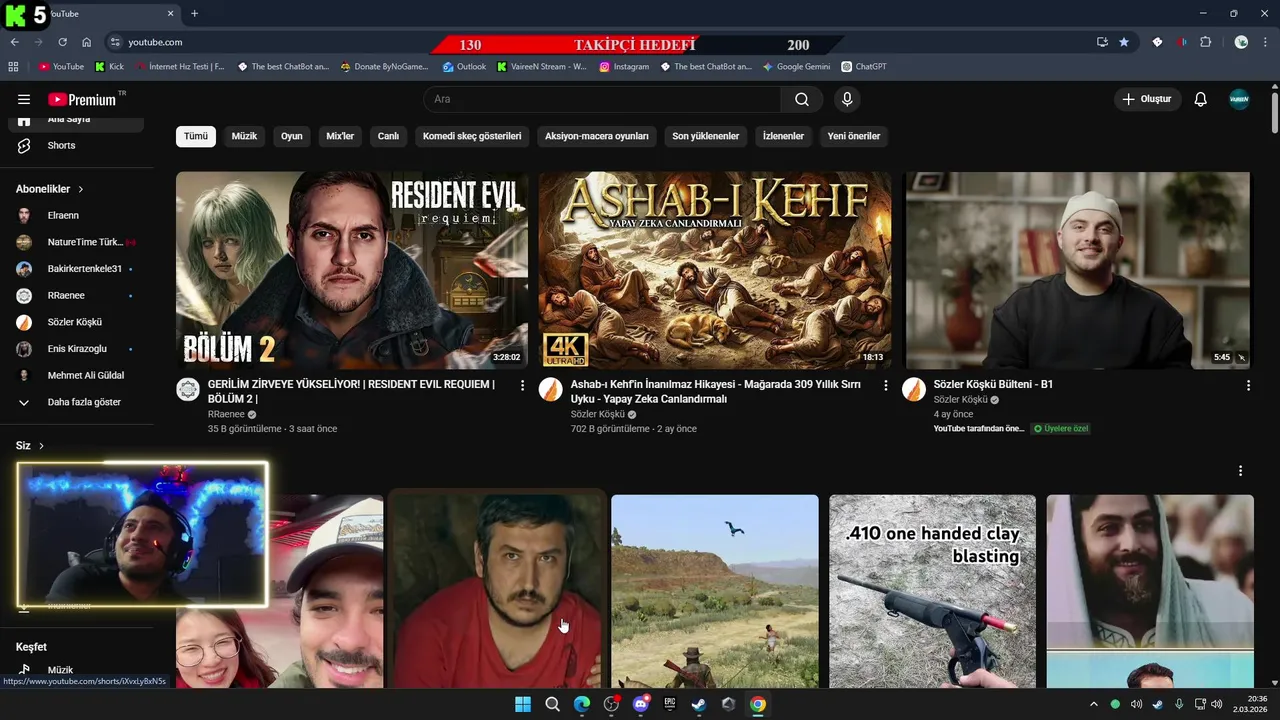Open .410 one handed clay blasting short
Viewport: 1280px width, 720px height.
point(932,591)
